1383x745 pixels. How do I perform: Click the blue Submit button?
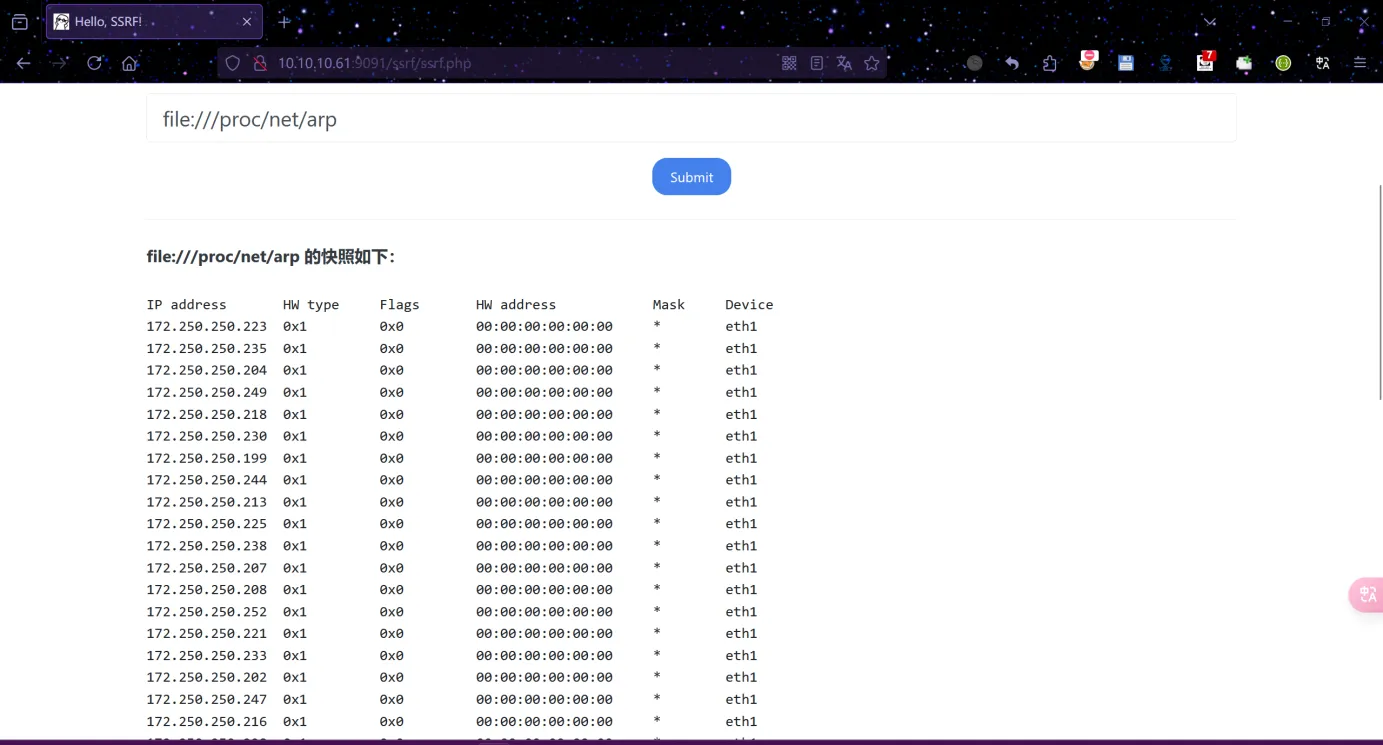[691, 177]
